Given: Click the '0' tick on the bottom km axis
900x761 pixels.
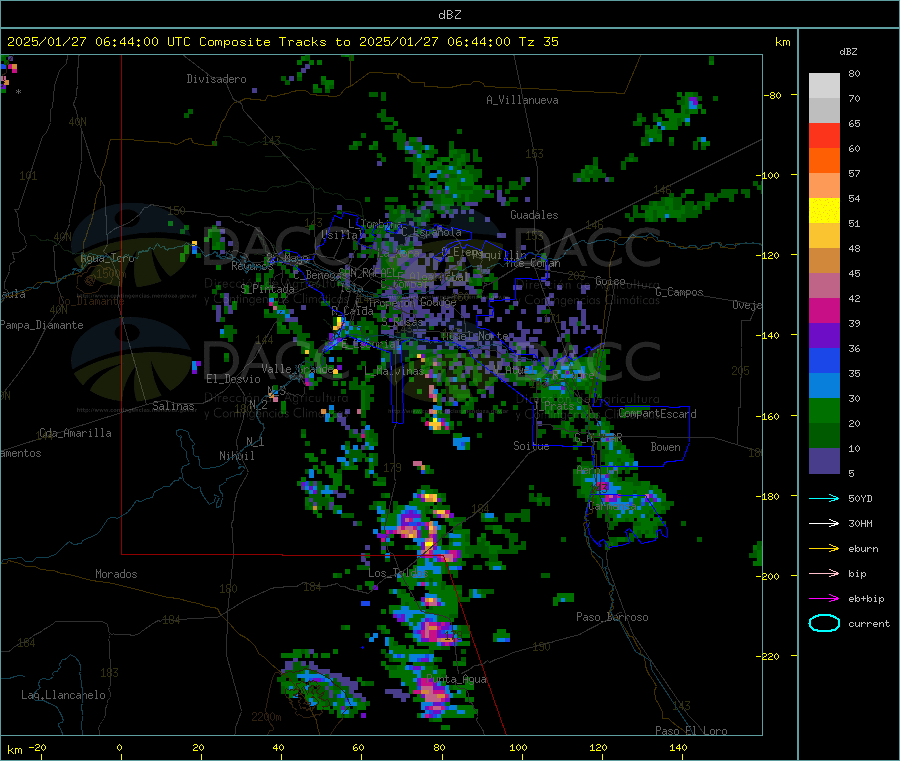Looking at the screenshot, I should click(x=119, y=747).
